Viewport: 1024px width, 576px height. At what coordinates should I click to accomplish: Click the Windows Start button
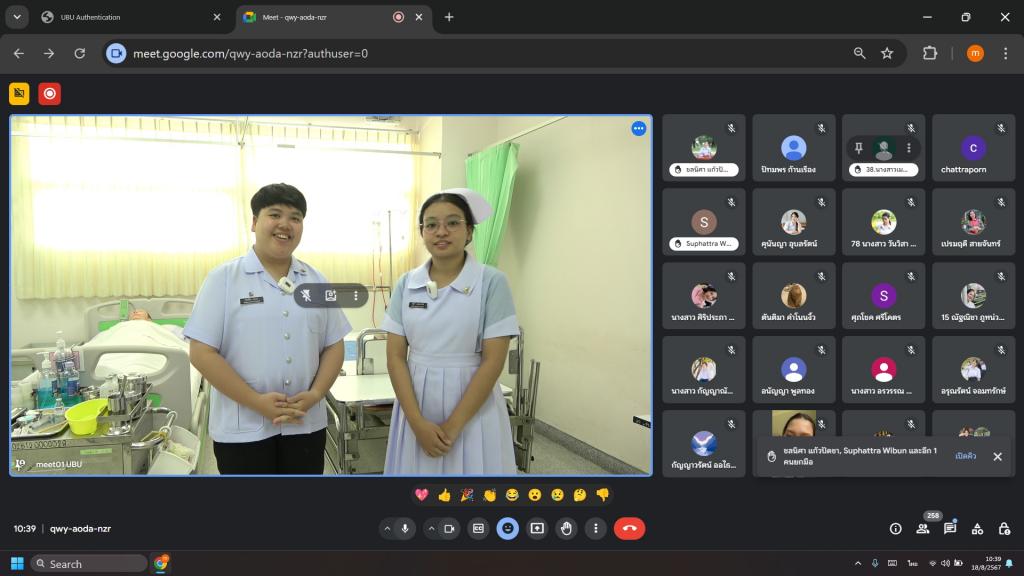coord(17,563)
